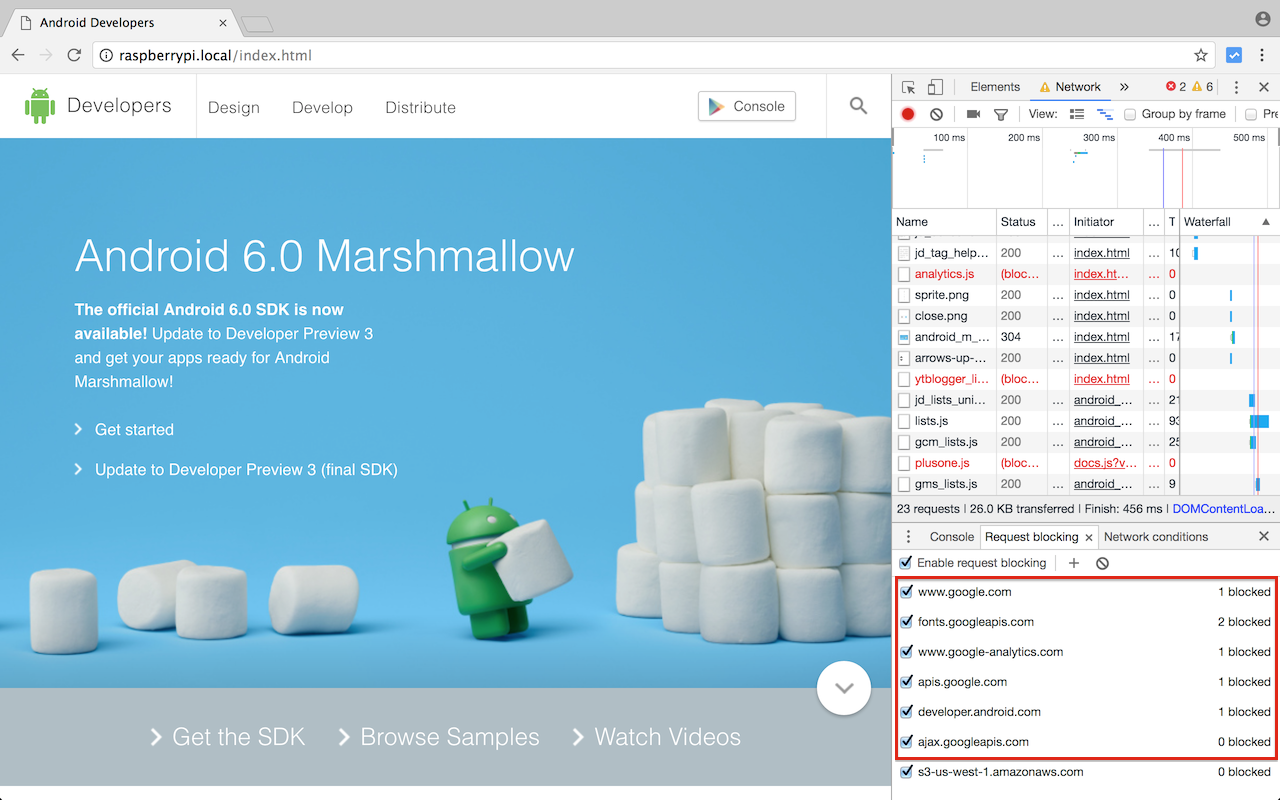Bookmark this page with the star icon
This screenshot has height=800, width=1280.
point(1201,55)
